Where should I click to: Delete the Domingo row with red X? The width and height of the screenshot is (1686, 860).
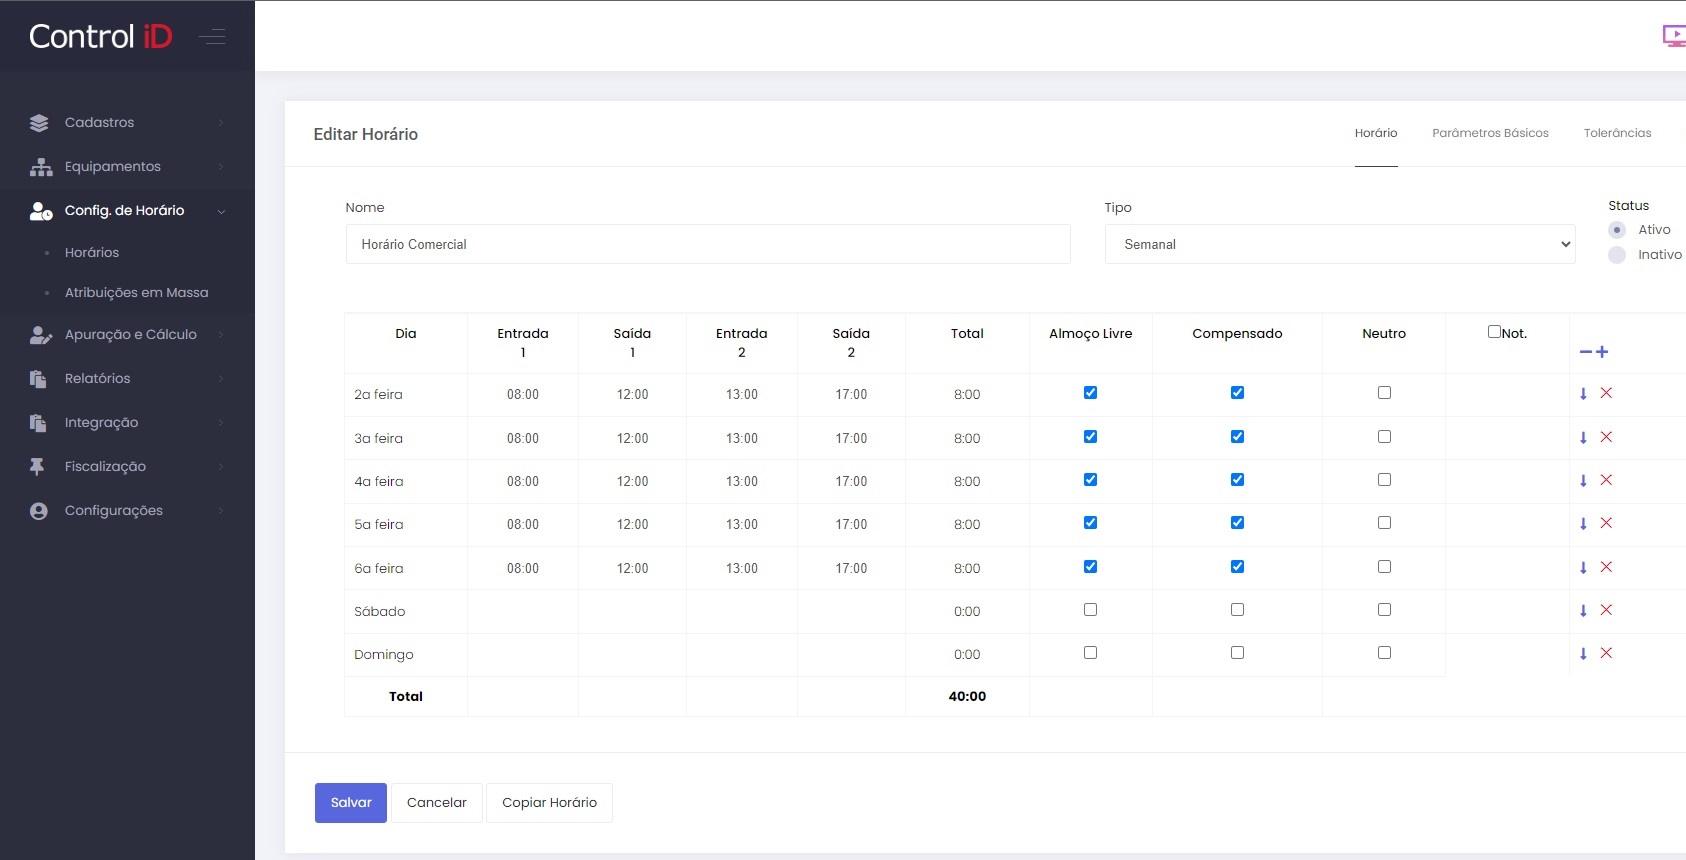(x=1606, y=653)
